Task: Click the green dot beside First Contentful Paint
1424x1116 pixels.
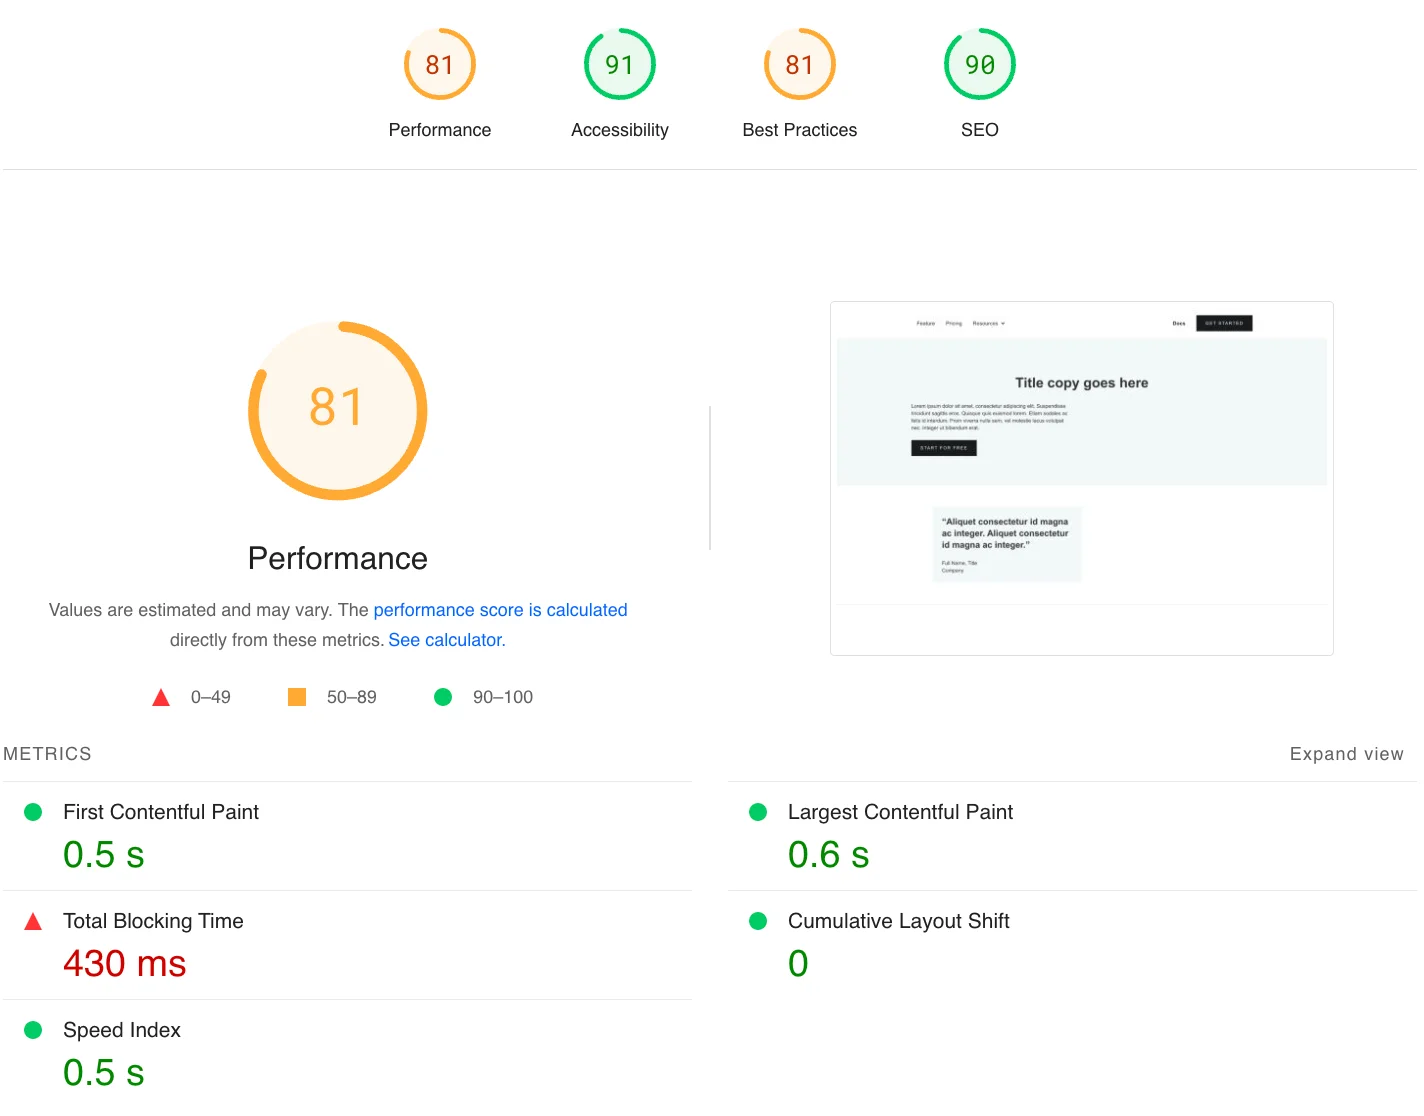Action: (33, 812)
